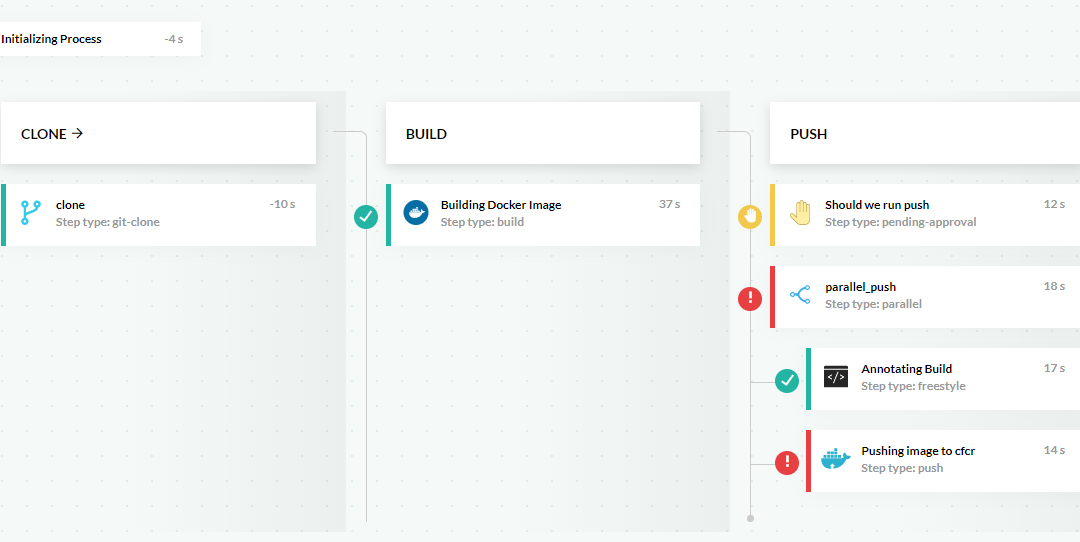This screenshot has width=1080, height=542.
Task: Expand the CLONE stage via its arrow
Action: click(x=78, y=133)
